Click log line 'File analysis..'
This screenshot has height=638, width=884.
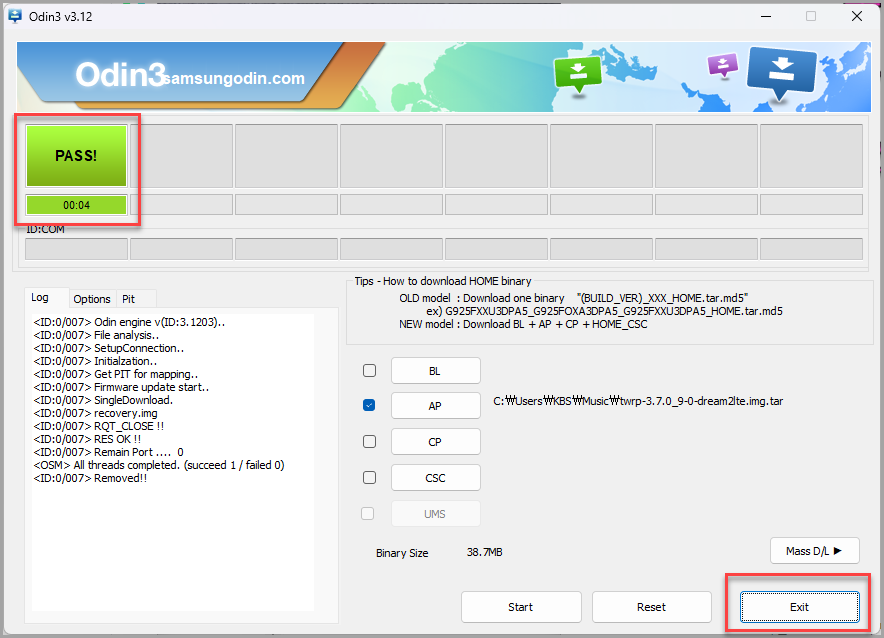click(x=96, y=335)
